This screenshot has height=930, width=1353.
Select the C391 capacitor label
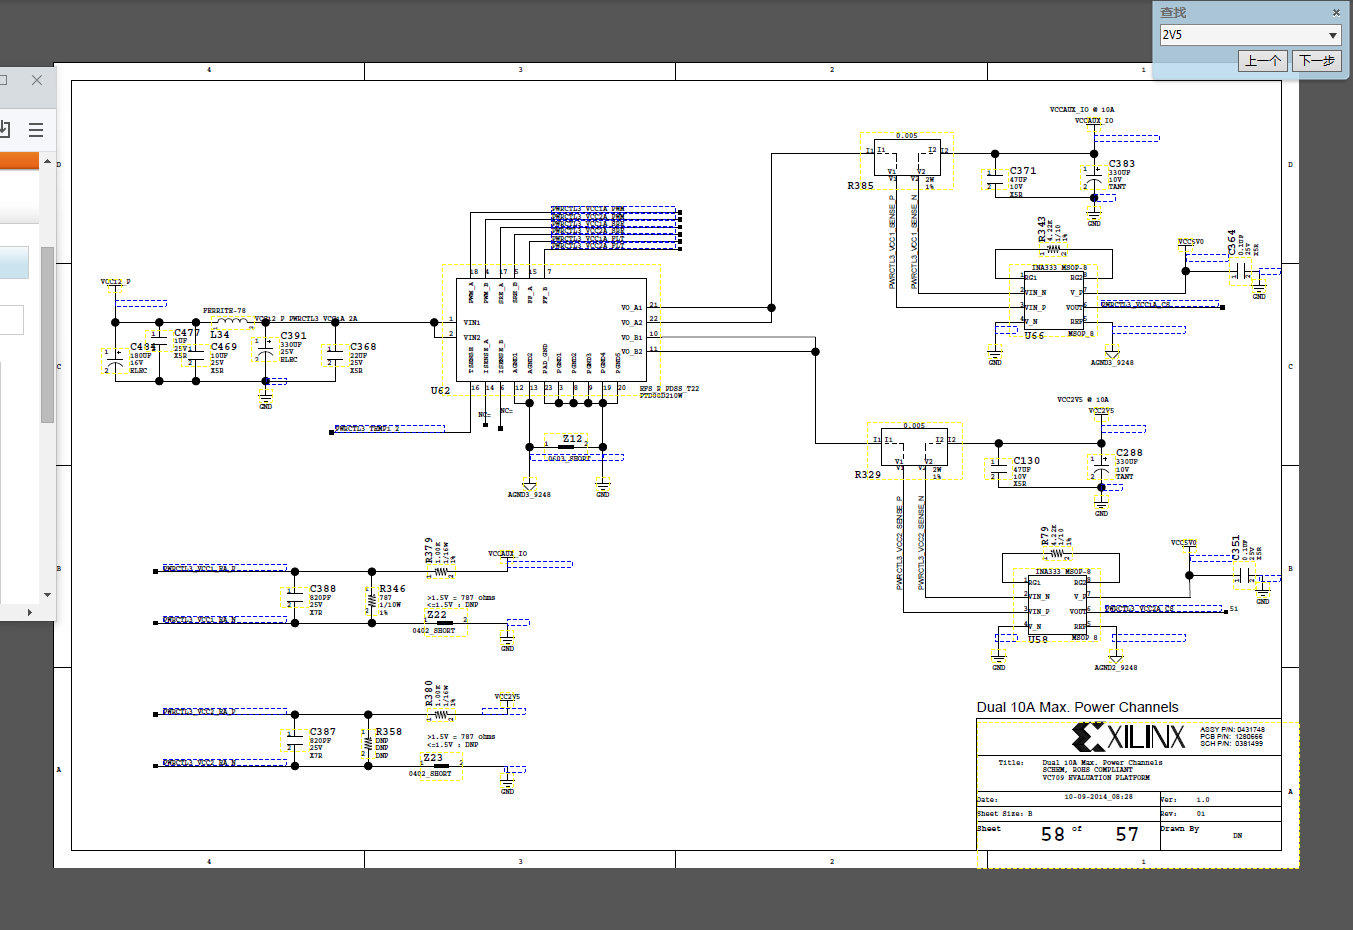pyautogui.click(x=293, y=336)
